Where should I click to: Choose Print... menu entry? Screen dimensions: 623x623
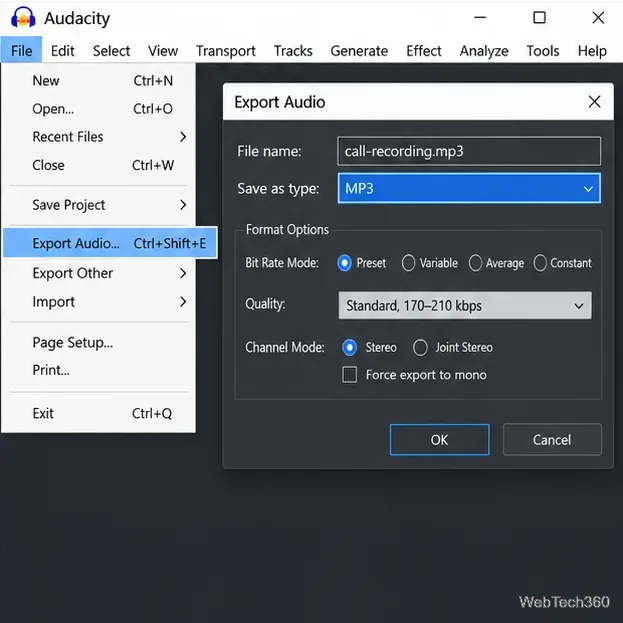point(99,370)
